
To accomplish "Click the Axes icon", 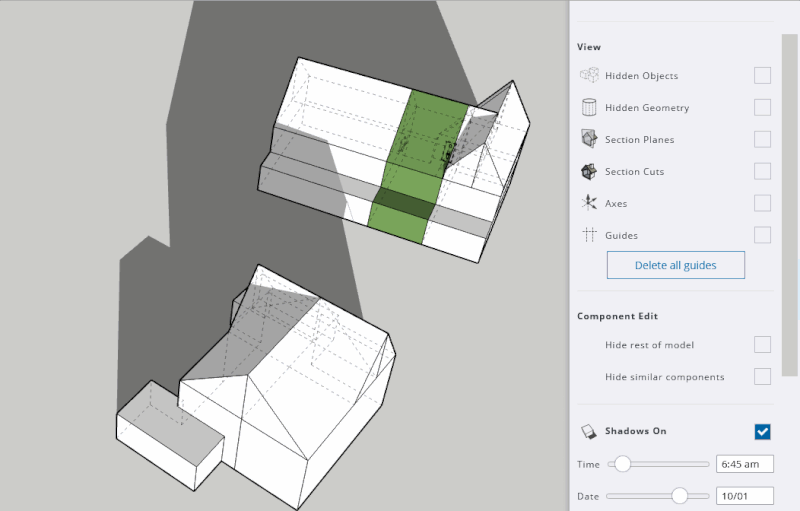I will [589, 203].
